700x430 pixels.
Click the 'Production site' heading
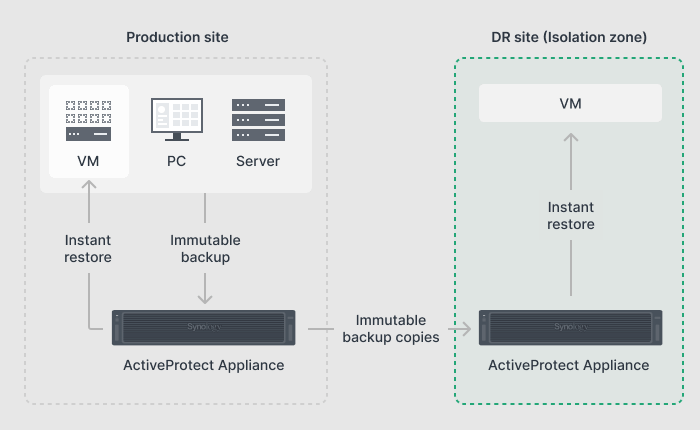point(177,37)
